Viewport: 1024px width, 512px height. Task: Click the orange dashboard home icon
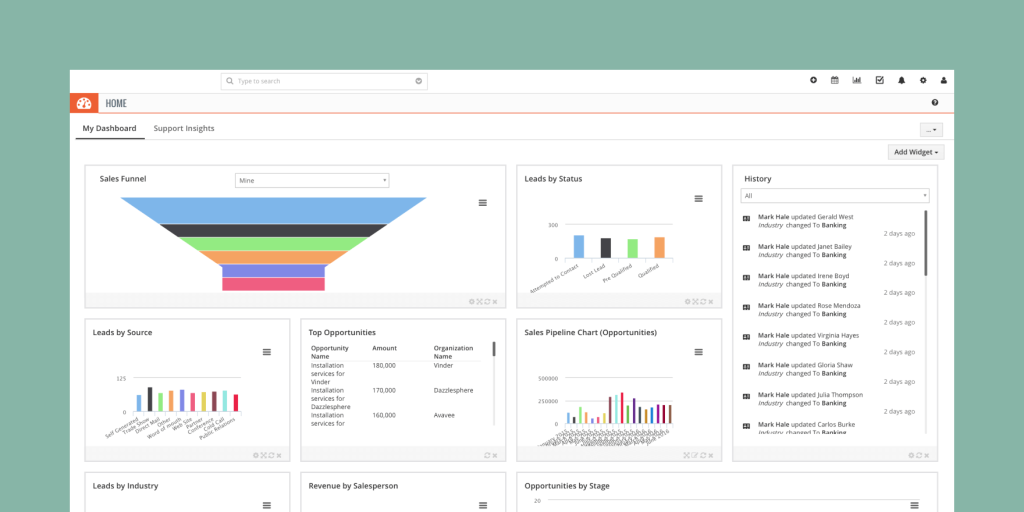coord(84,103)
